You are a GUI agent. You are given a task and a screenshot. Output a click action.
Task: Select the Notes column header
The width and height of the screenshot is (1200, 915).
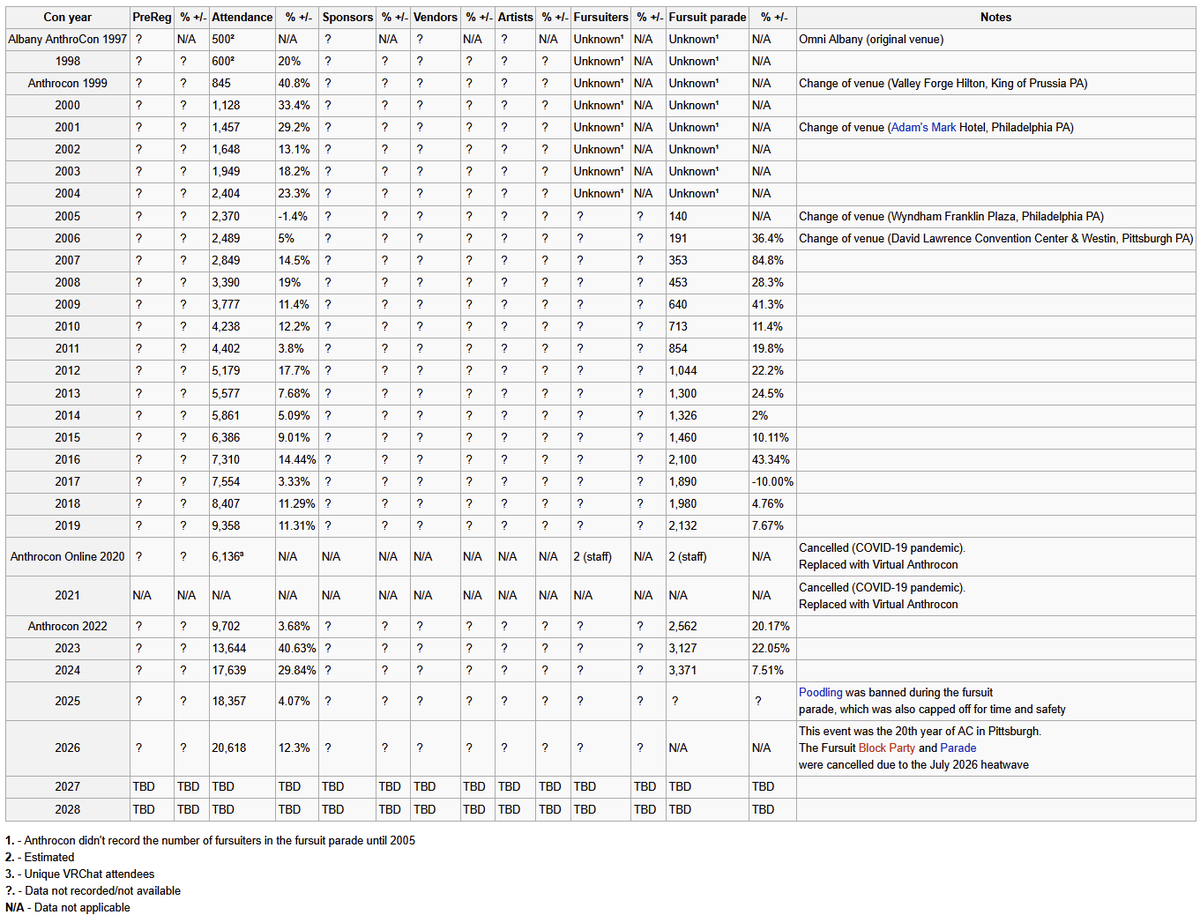996,18
